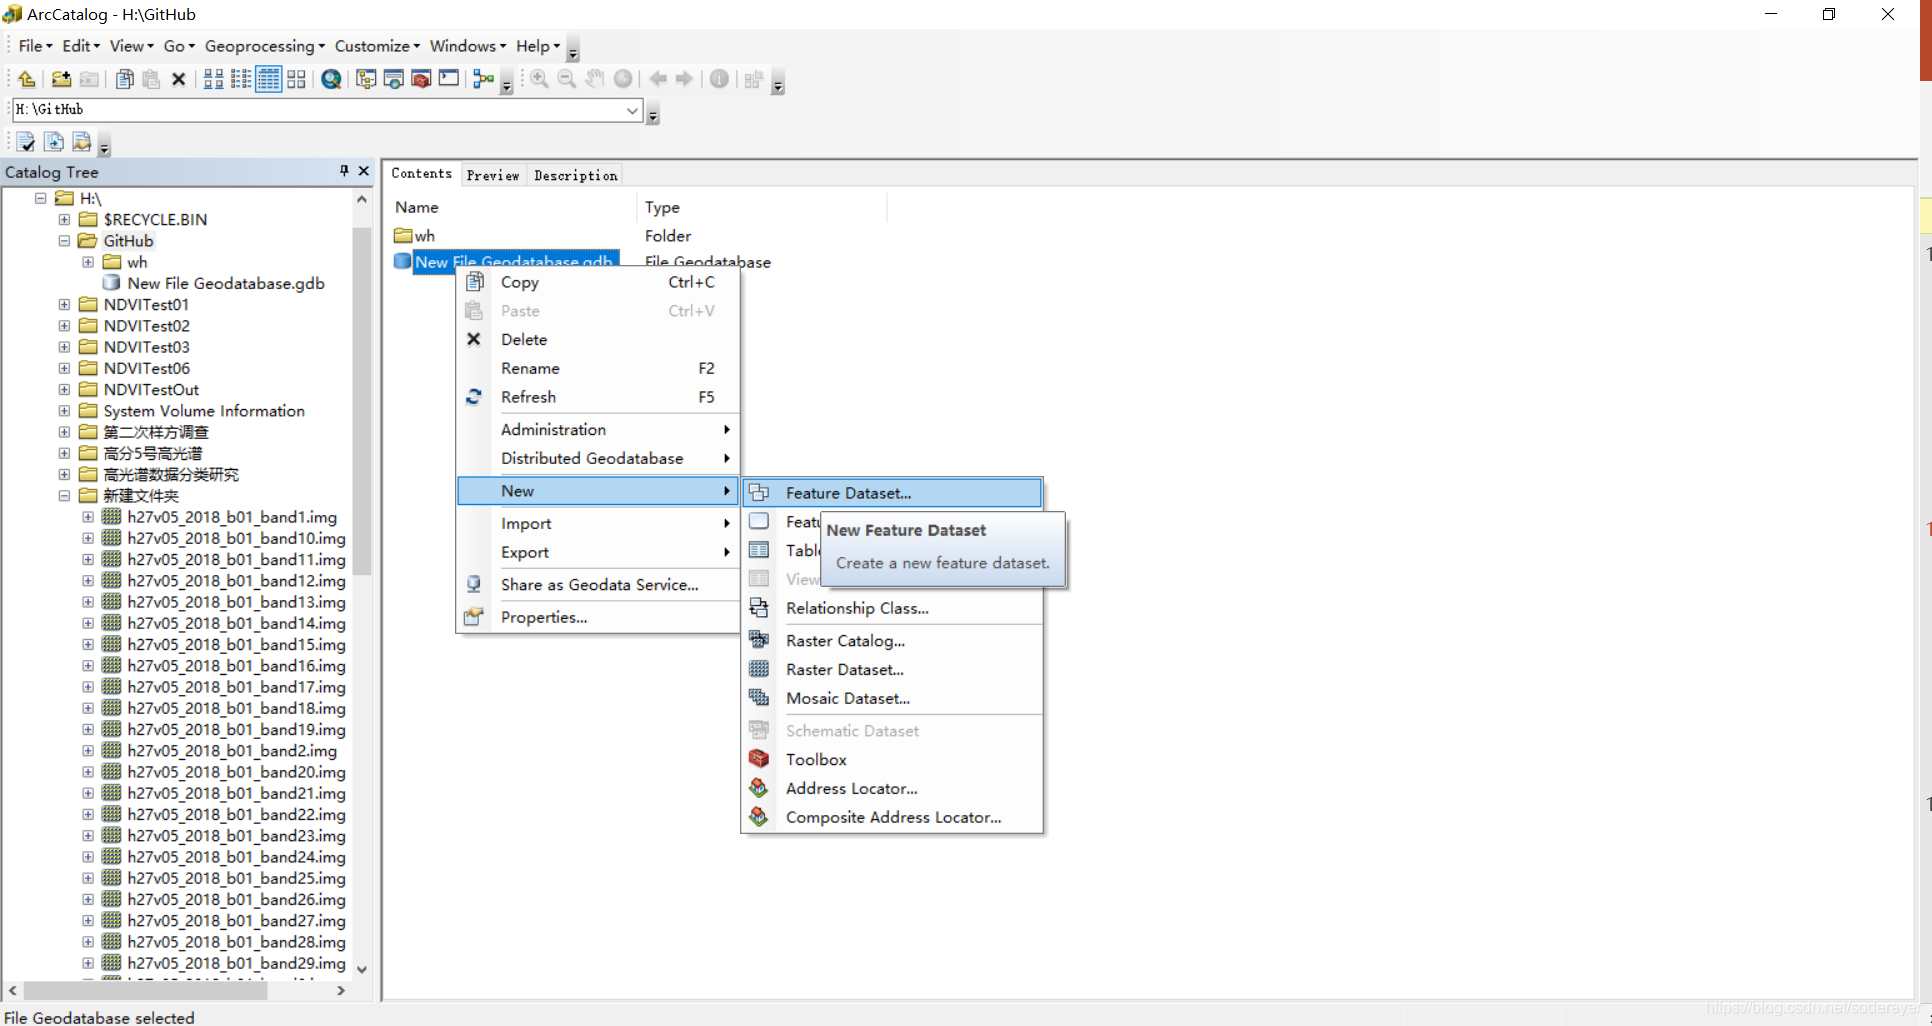Open the Windows menu
Viewport: 1932px width, 1026px height.
point(468,46)
